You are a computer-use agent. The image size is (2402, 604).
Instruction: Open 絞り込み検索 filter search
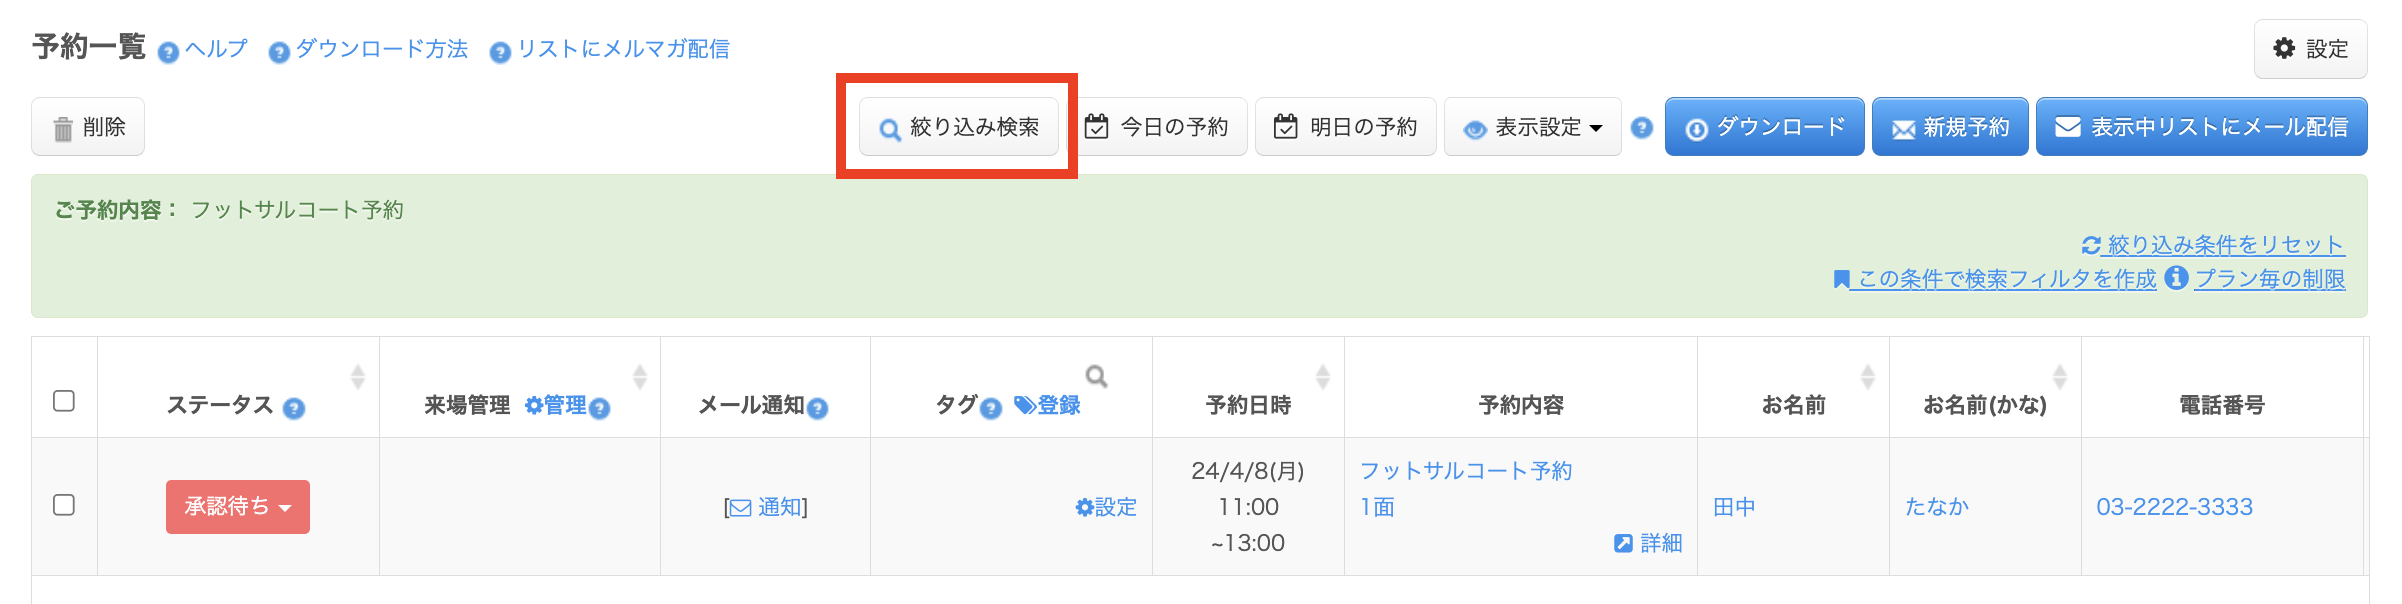coord(959,127)
